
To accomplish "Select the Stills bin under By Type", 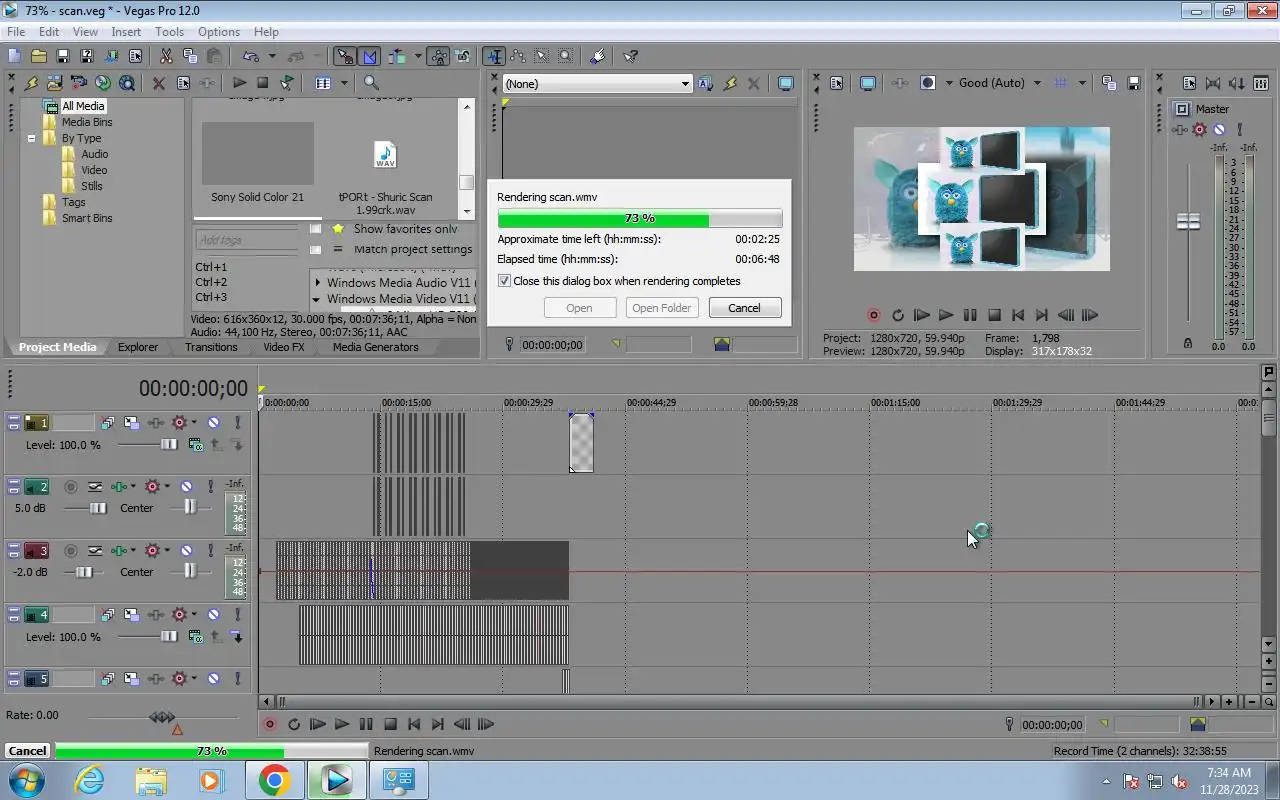I will point(92,186).
